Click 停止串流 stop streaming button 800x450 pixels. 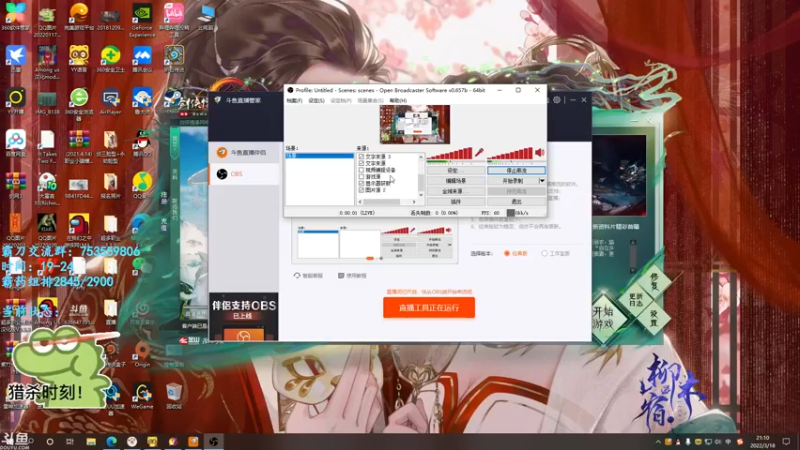click(516, 170)
